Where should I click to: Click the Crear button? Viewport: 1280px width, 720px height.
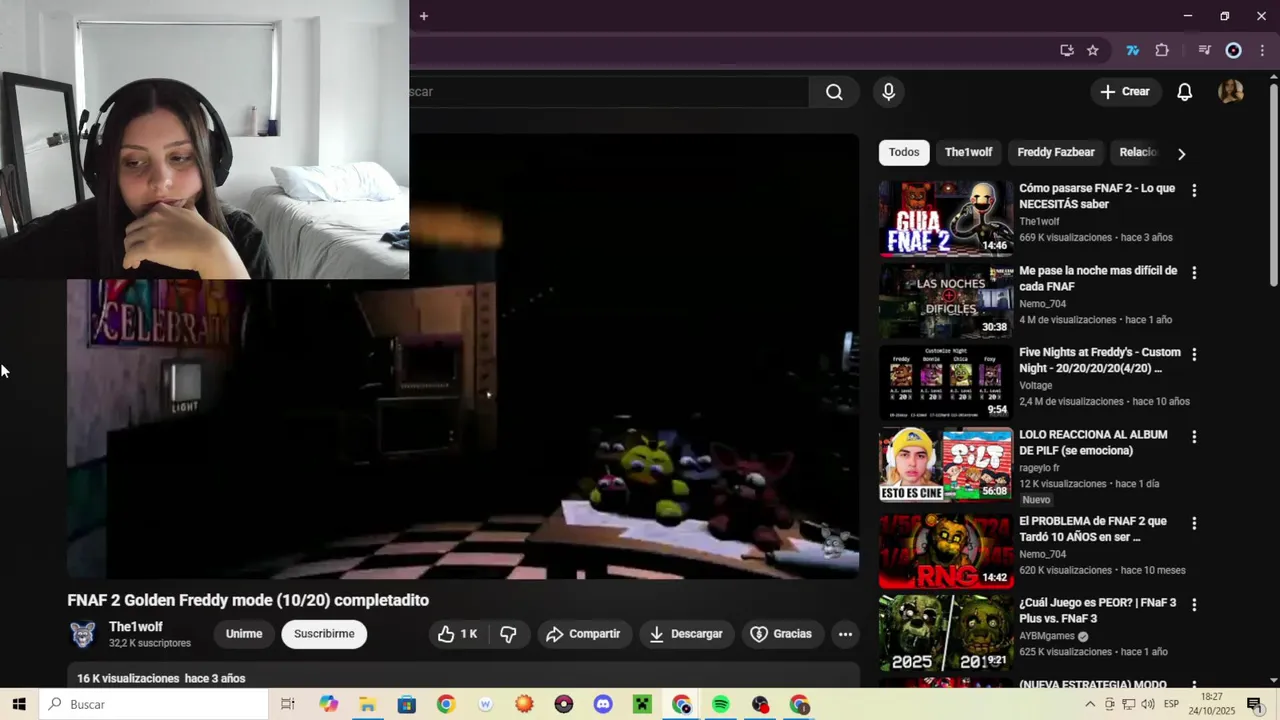(x=1126, y=92)
